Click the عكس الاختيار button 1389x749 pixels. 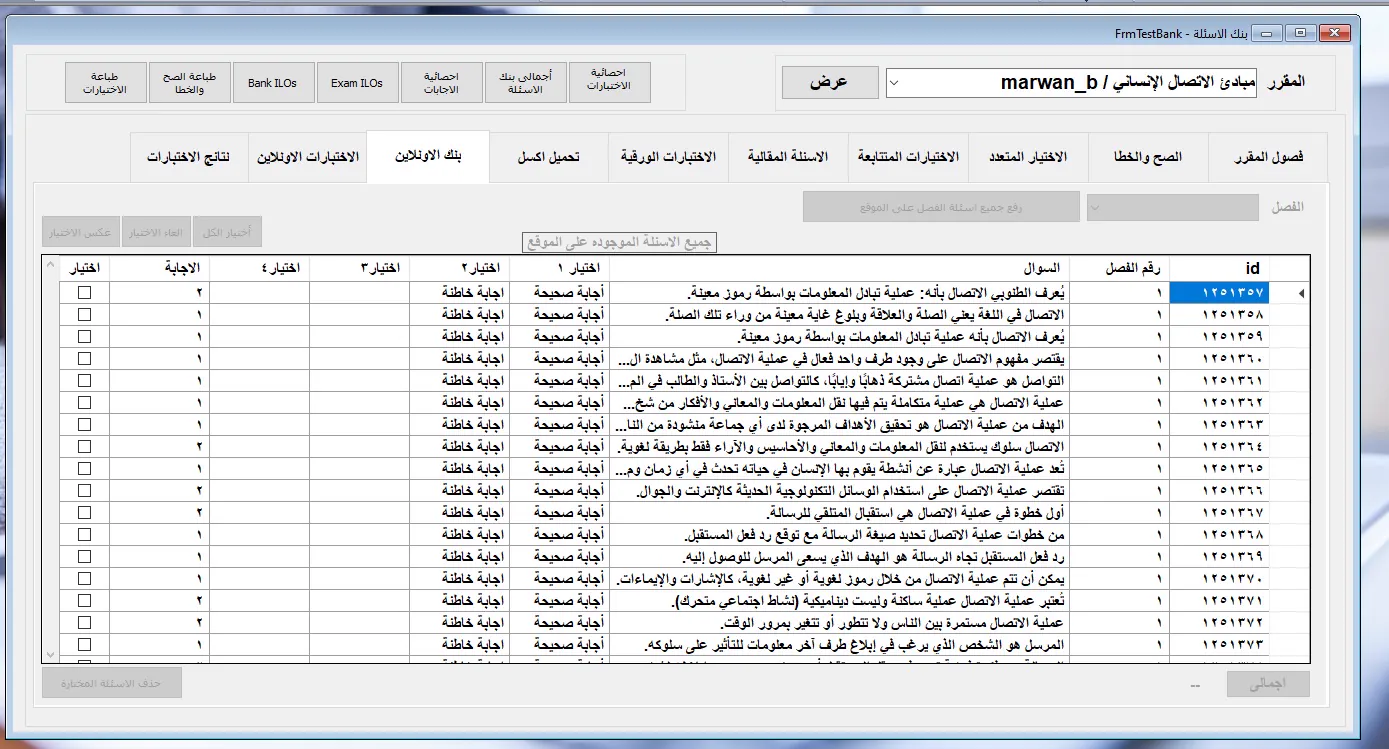(80, 232)
